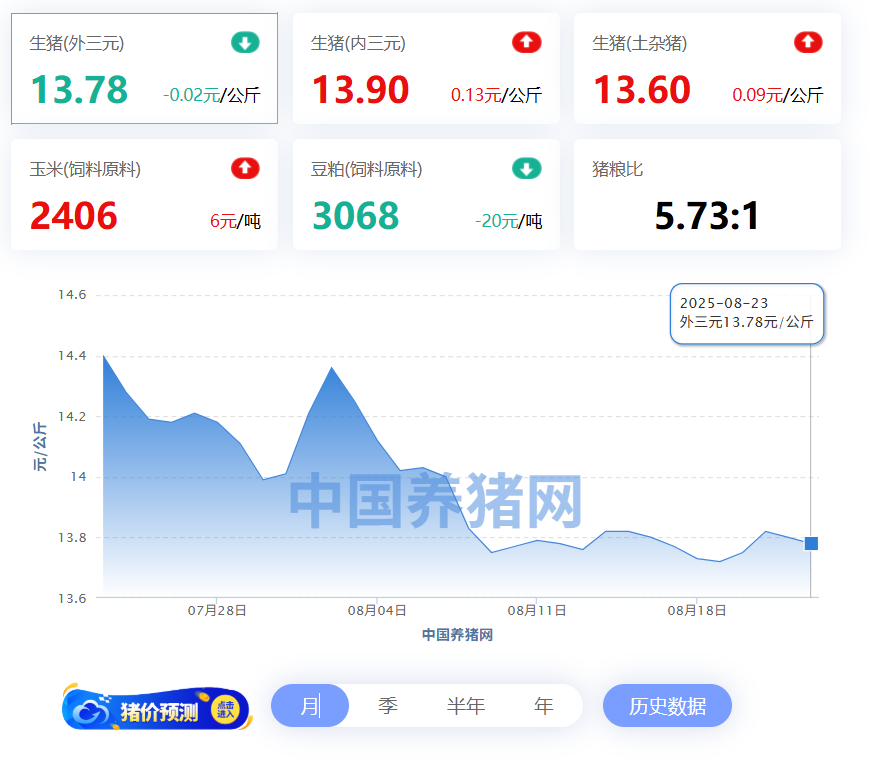Screen dimensions: 870x761
Task: Click the red up arrow on 生猪(内三元)
Action: click(x=526, y=42)
